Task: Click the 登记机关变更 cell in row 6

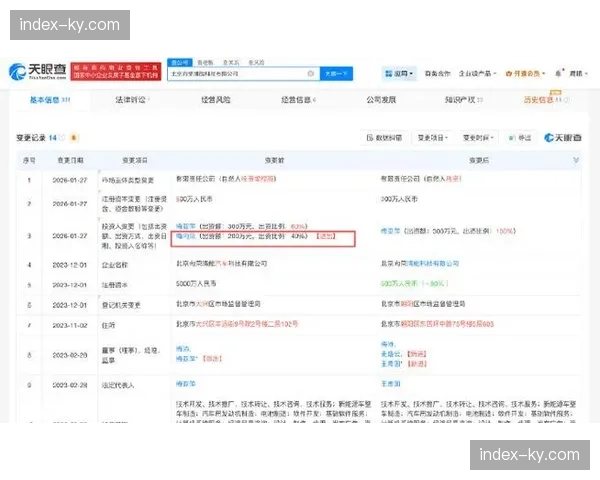Action: [x=121, y=305]
